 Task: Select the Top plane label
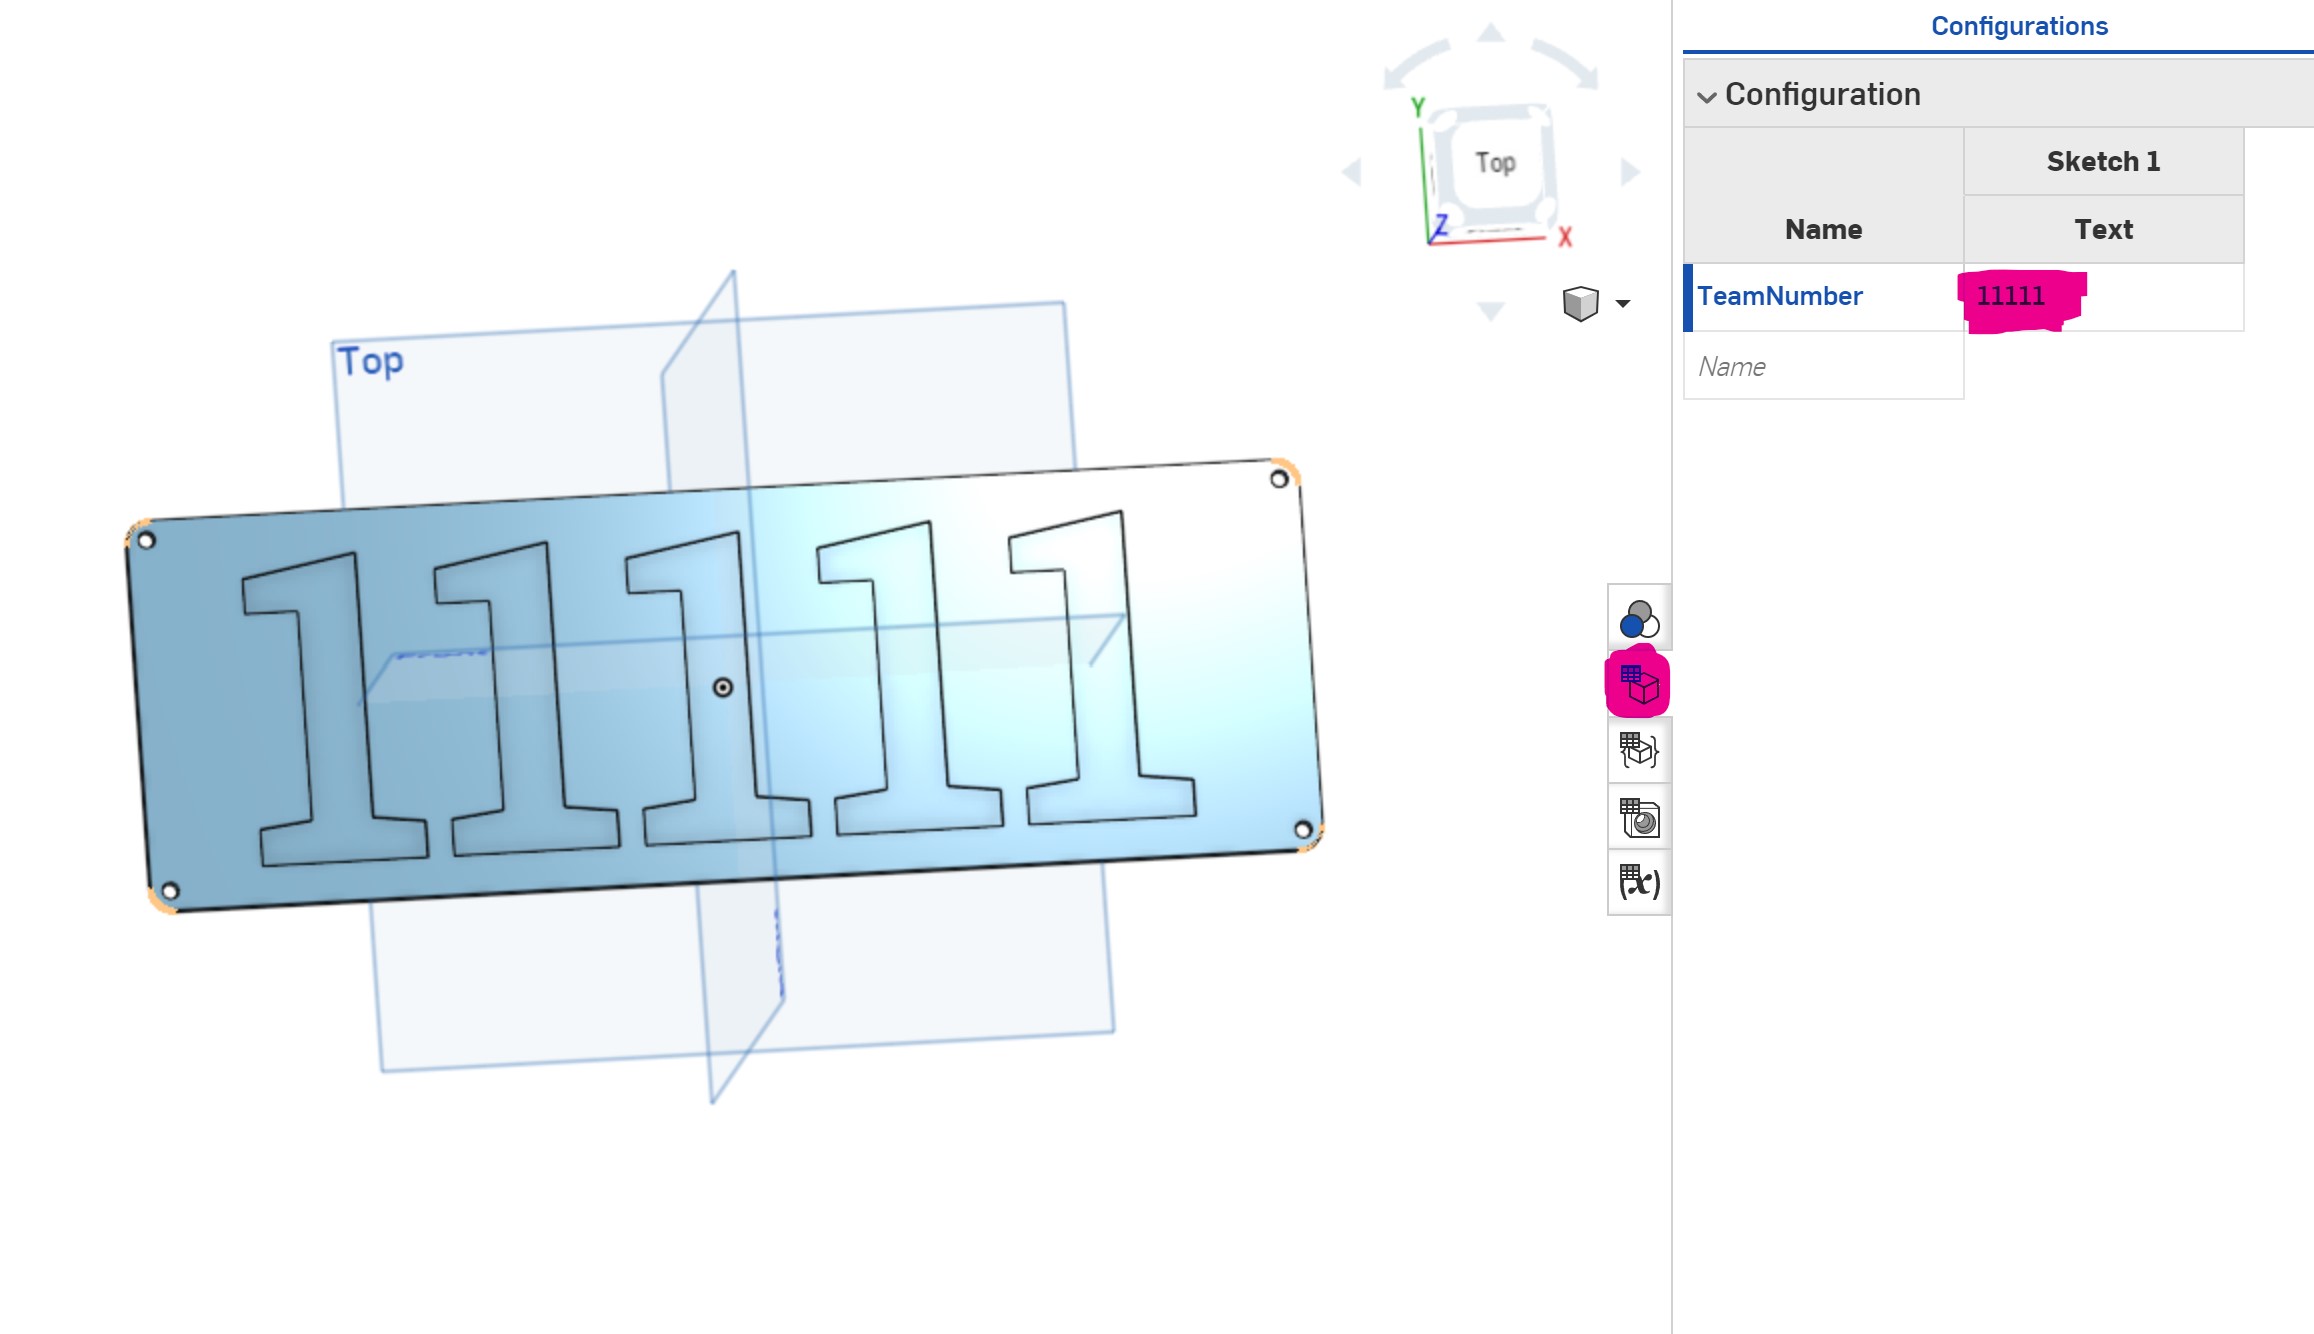(370, 361)
